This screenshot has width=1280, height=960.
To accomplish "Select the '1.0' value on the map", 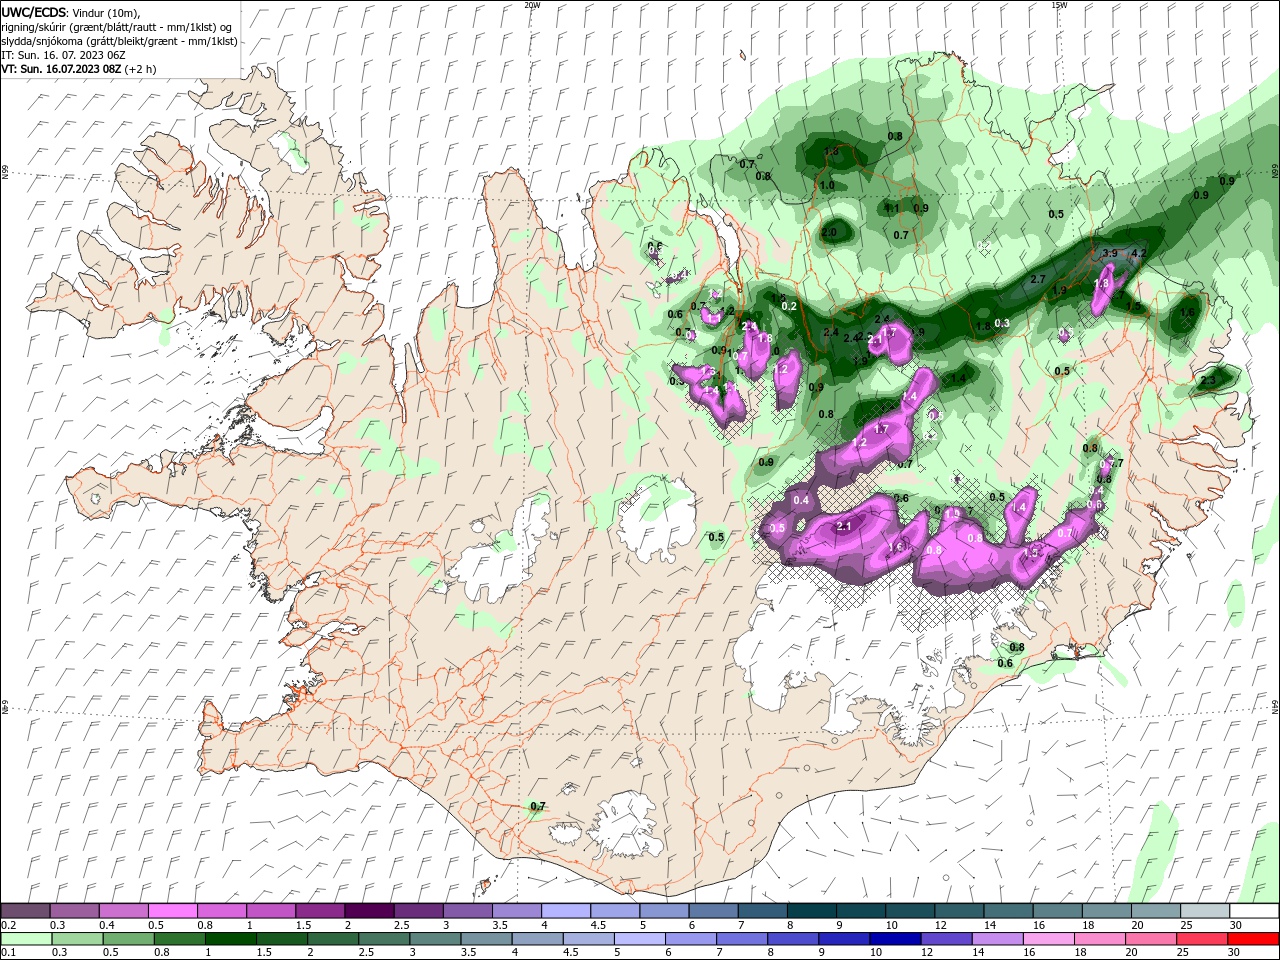I will (x=827, y=186).
